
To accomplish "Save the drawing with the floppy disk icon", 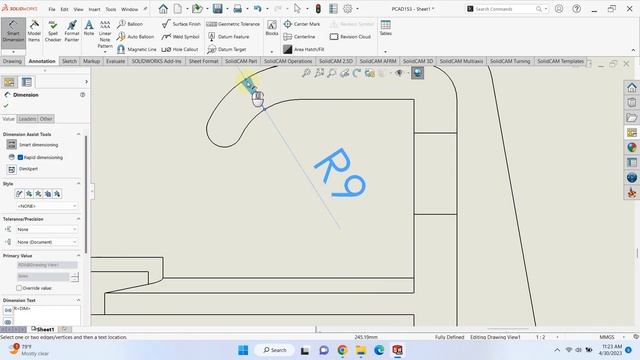I will click(218, 9).
